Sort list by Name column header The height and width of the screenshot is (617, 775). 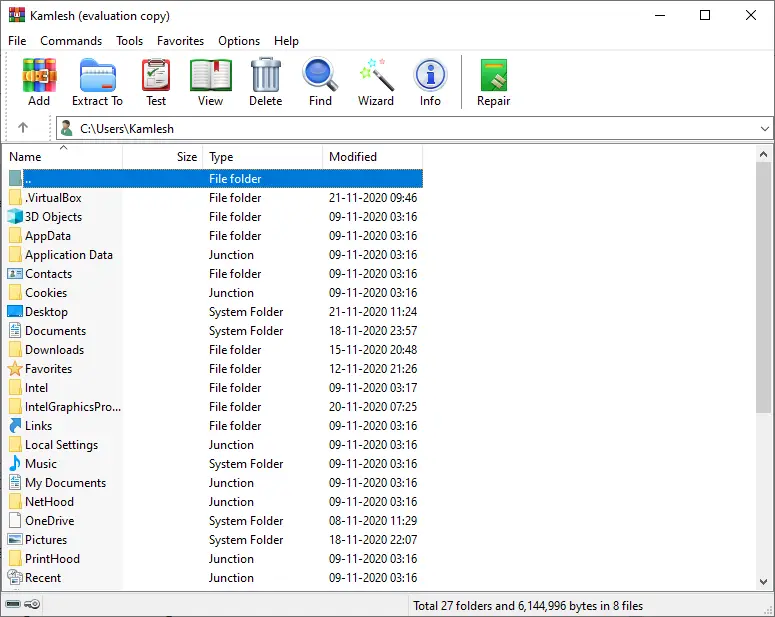click(x=63, y=156)
